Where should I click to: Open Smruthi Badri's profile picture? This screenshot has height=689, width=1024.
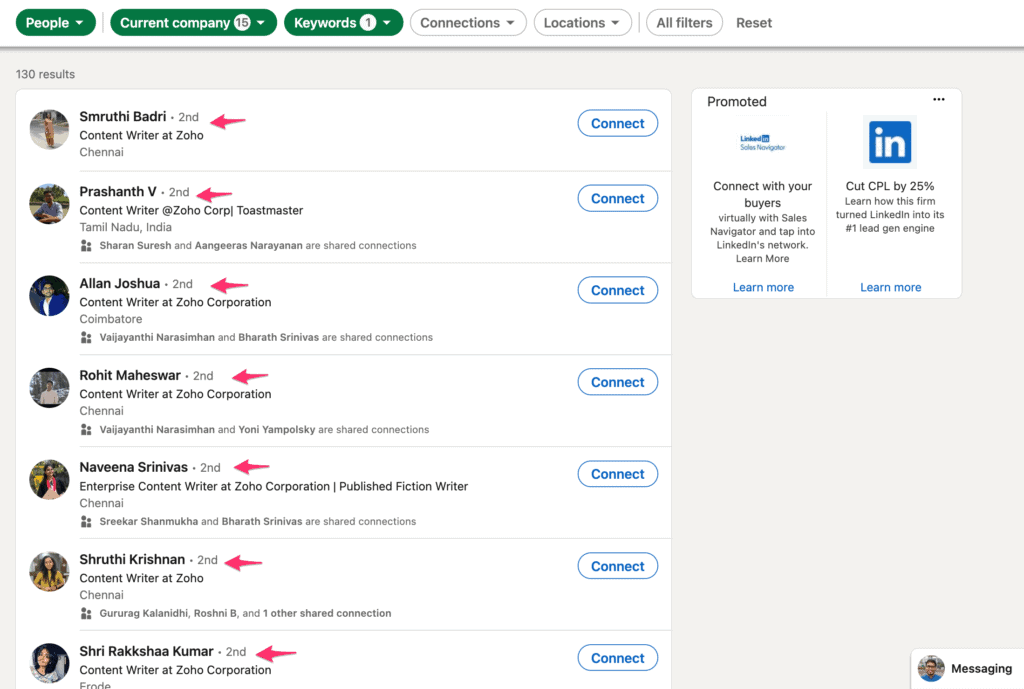pyautogui.click(x=50, y=129)
